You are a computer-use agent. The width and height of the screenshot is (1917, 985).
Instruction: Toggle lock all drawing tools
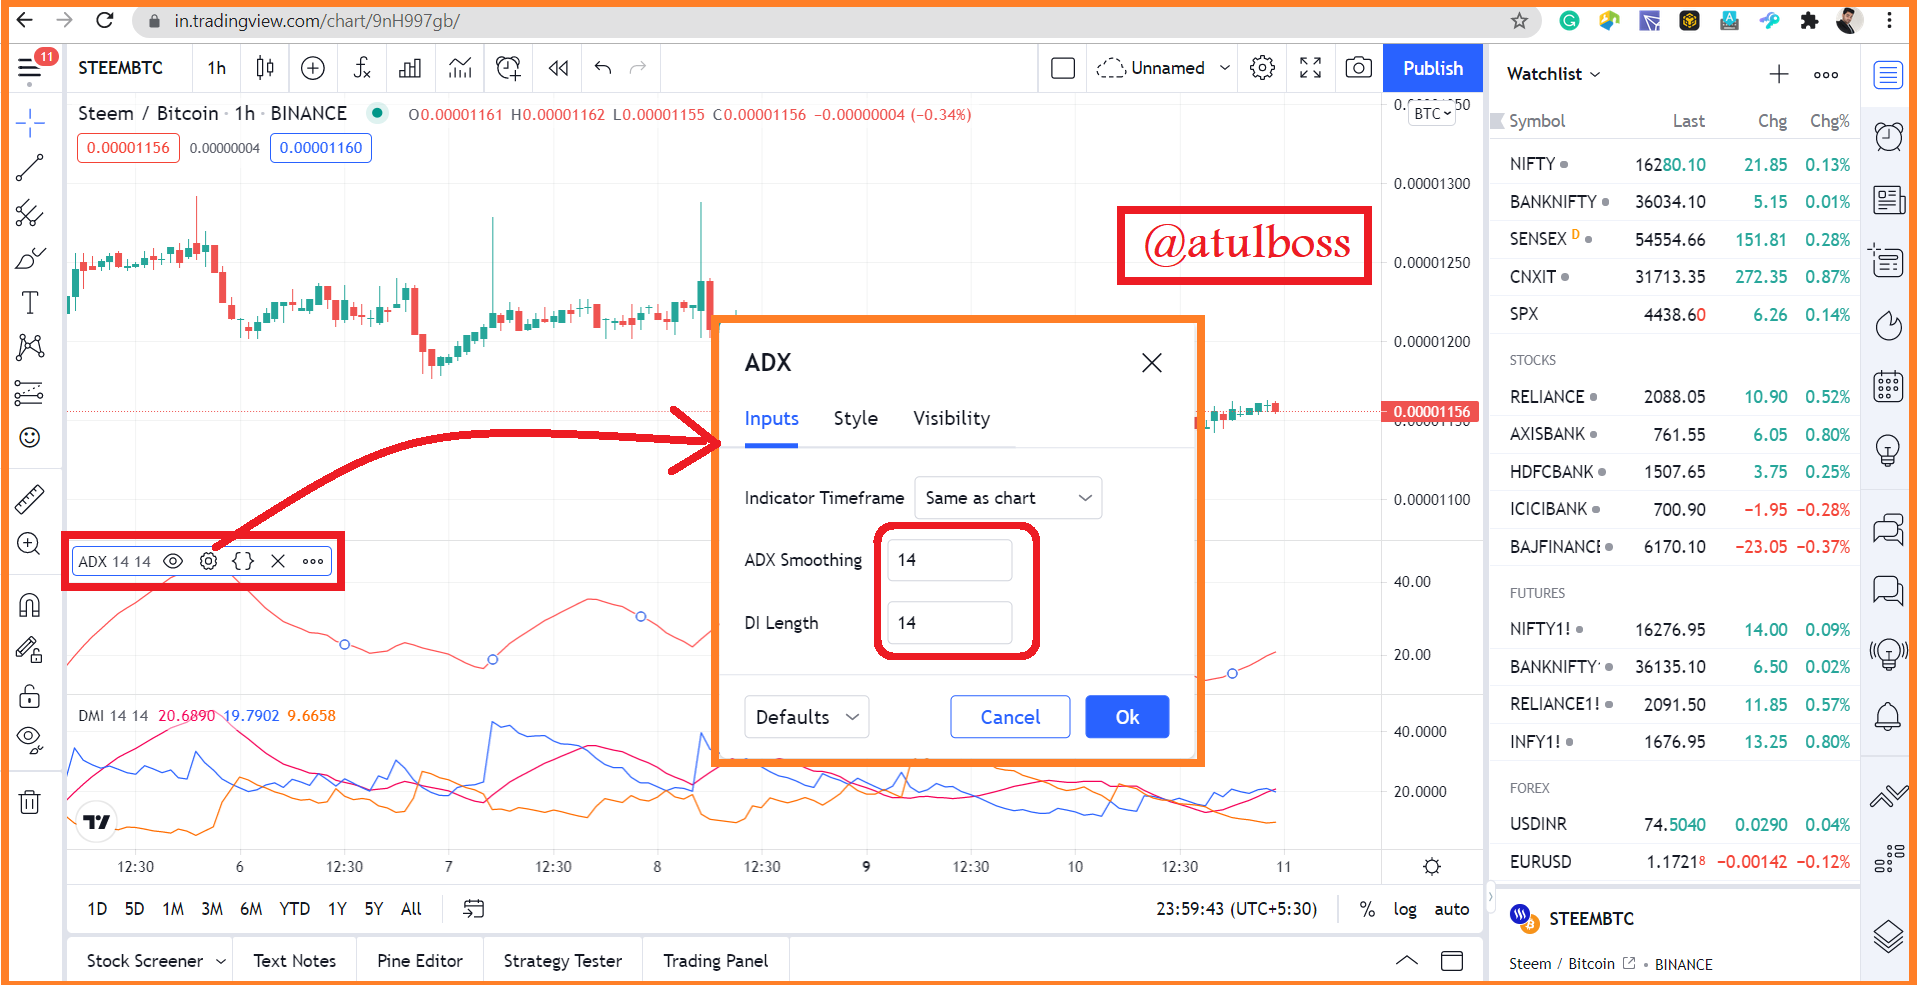30,696
